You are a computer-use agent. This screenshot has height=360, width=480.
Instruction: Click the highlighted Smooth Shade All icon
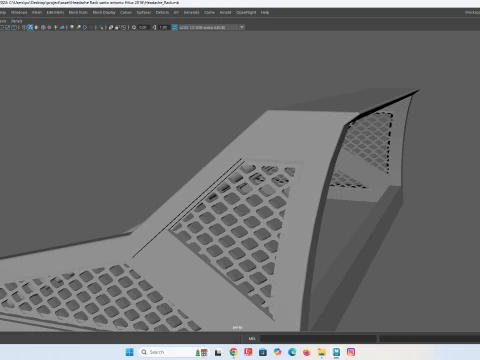[x=30, y=27]
